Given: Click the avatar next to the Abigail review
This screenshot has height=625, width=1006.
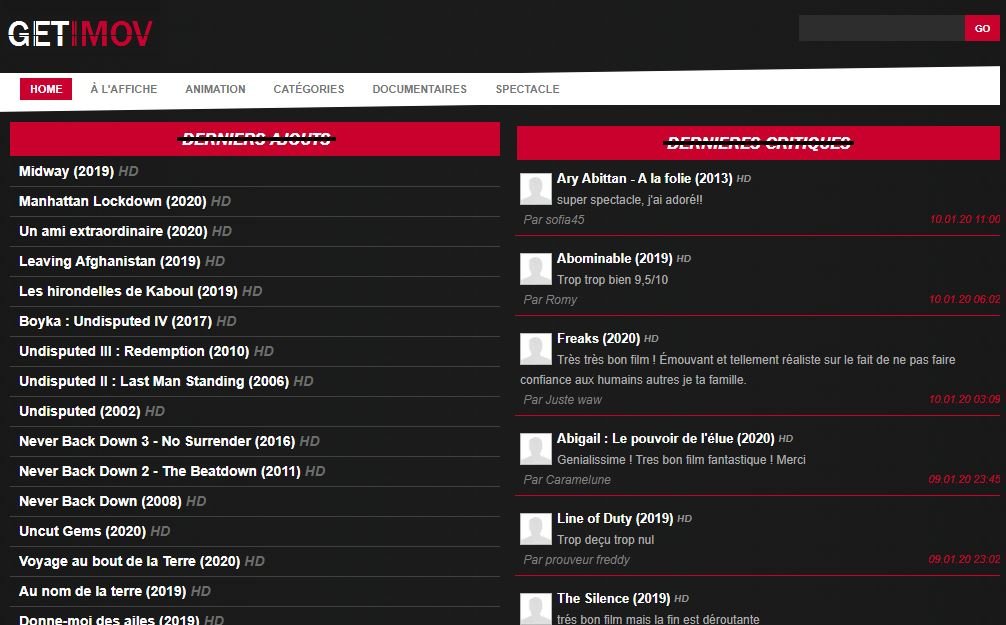Looking at the screenshot, I should (x=536, y=449).
